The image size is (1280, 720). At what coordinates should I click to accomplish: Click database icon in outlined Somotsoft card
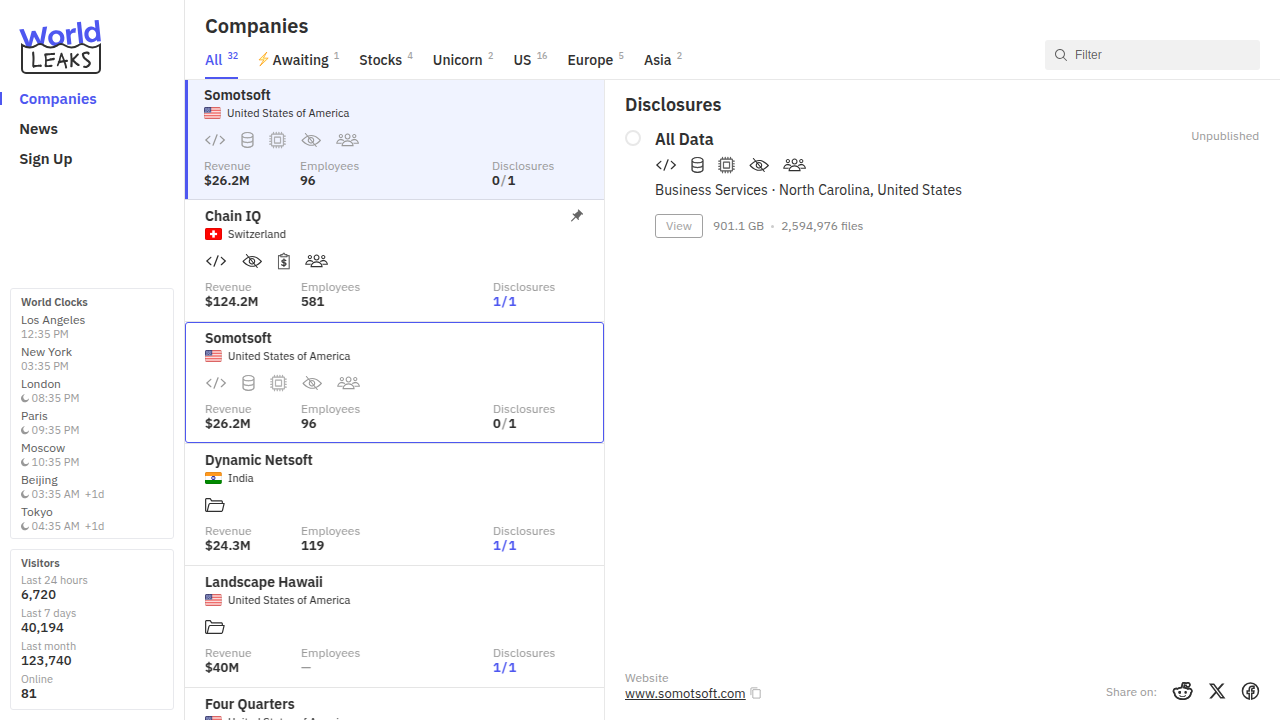tap(248, 383)
